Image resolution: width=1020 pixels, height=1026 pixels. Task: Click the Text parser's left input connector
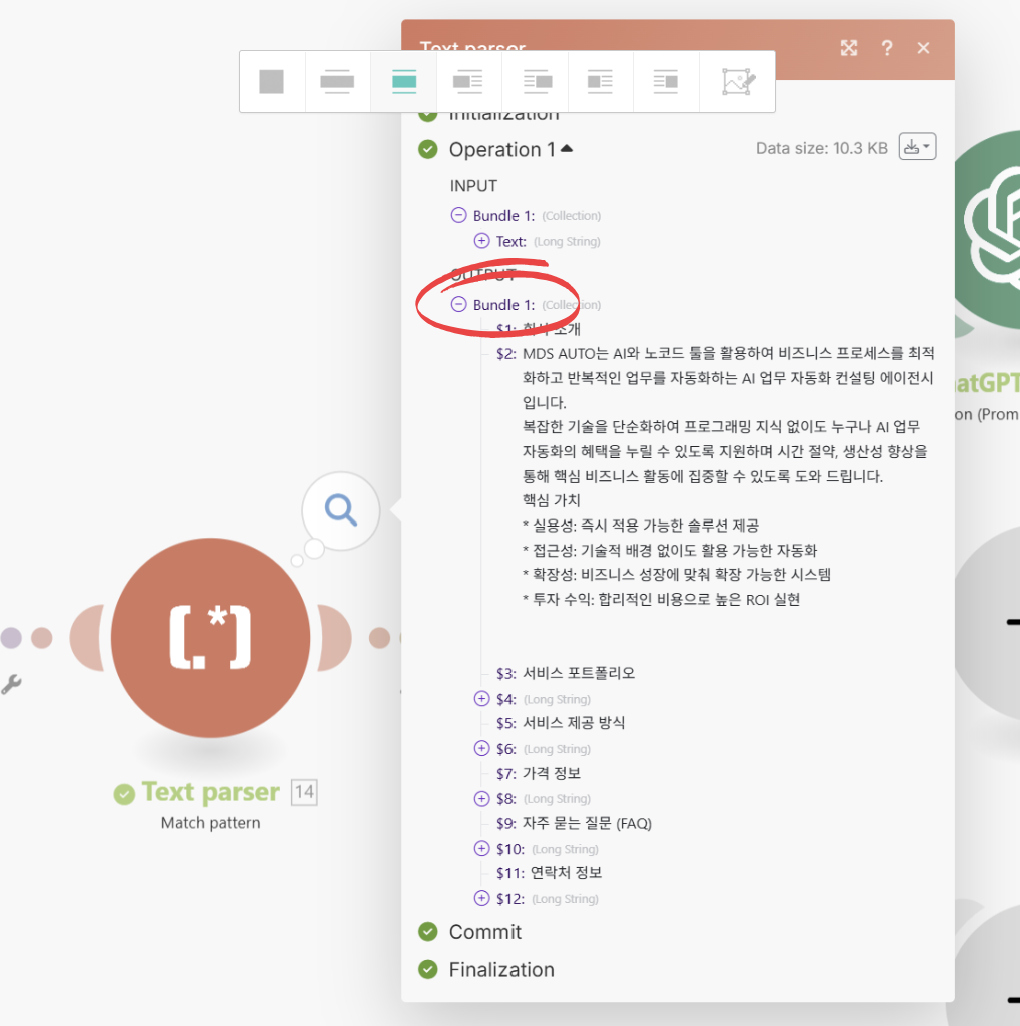(87, 638)
